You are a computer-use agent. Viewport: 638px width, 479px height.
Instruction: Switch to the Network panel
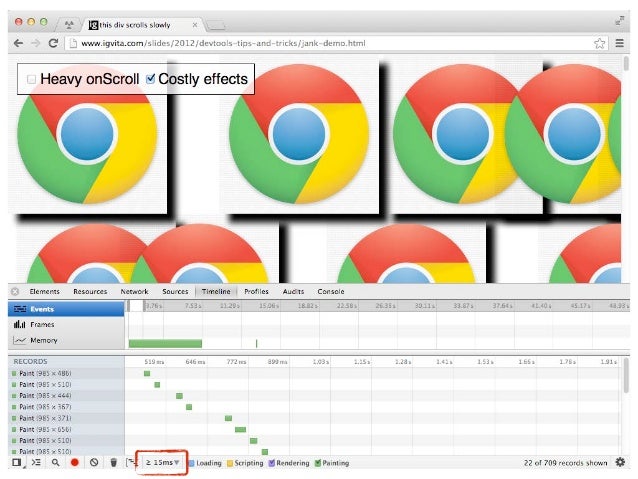tap(134, 291)
